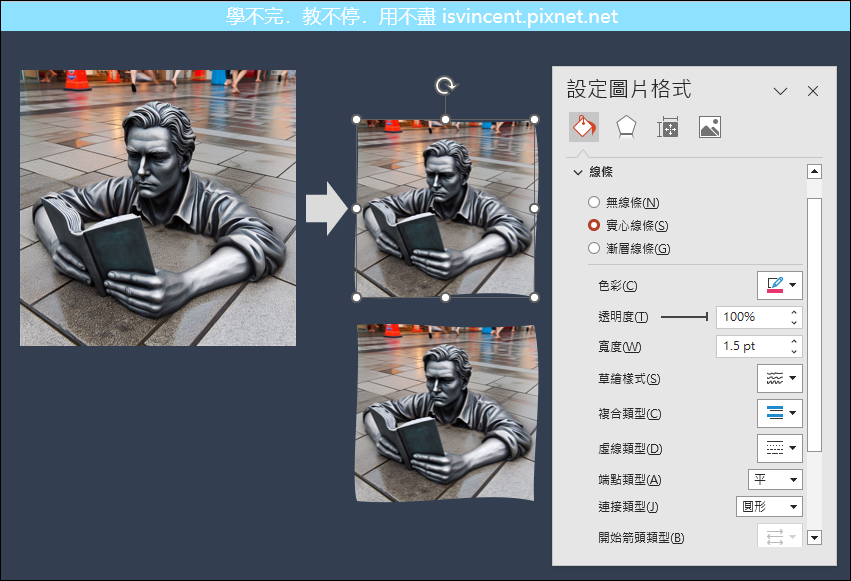Click the rotation handle above selected picture
The height and width of the screenshot is (581, 851).
pyautogui.click(x=446, y=85)
